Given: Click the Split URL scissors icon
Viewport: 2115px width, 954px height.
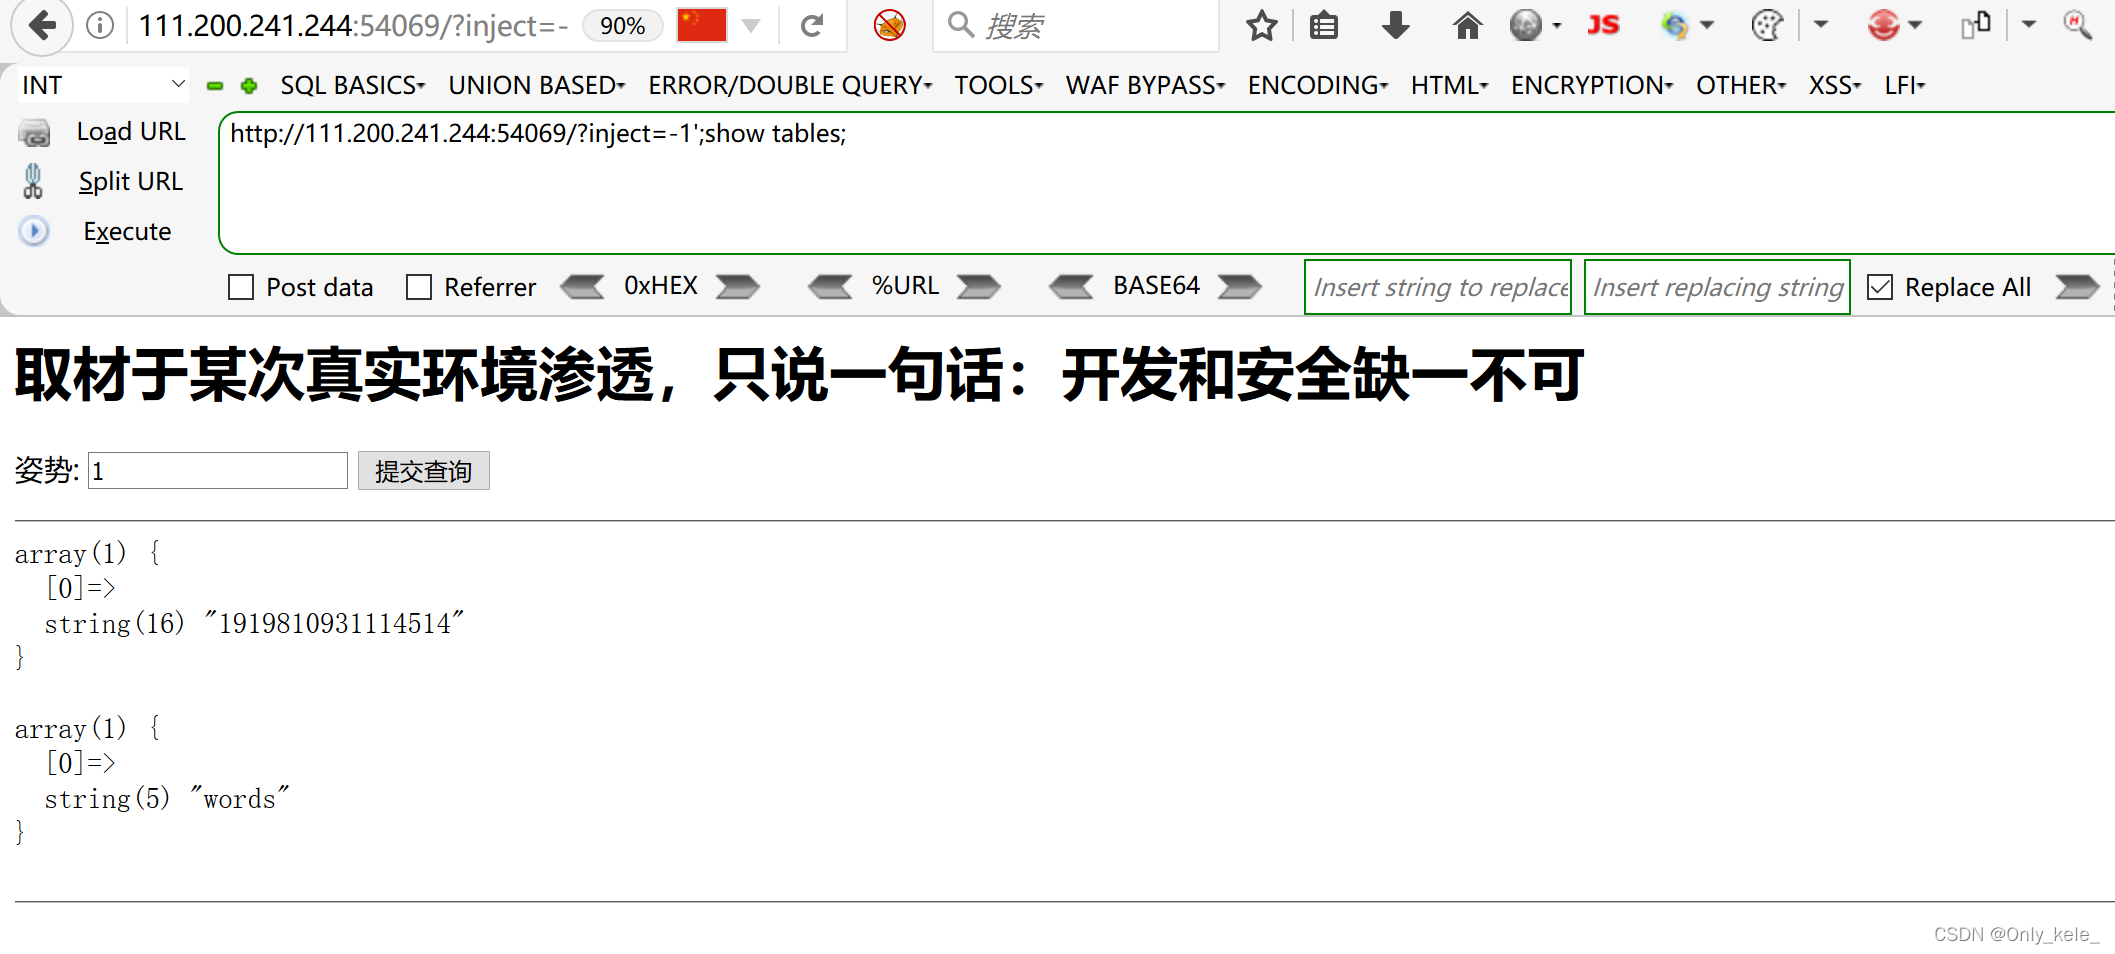Looking at the screenshot, I should [33, 181].
